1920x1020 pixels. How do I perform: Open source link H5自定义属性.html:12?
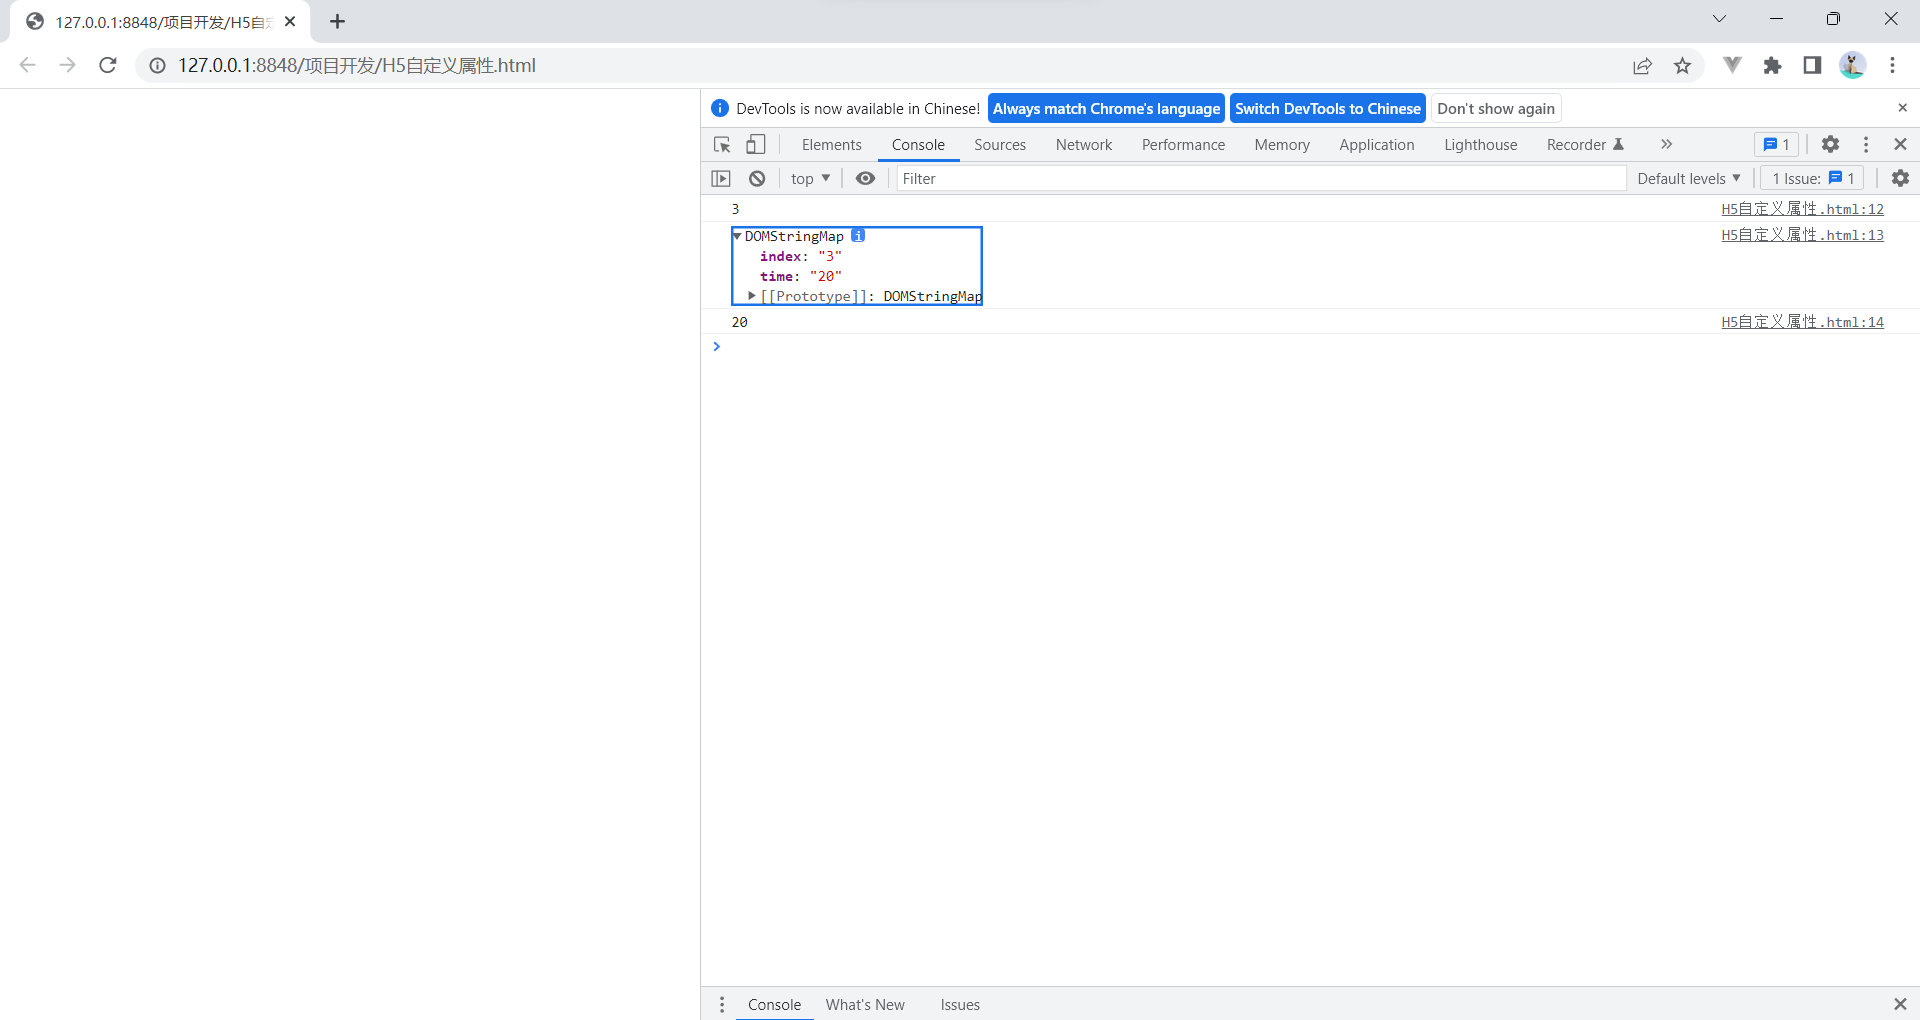coord(1802,209)
